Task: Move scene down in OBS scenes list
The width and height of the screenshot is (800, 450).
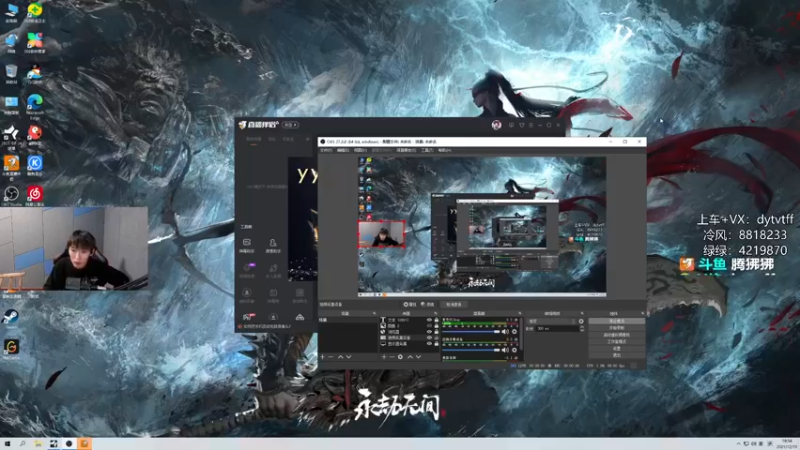Action: (x=349, y=357)
